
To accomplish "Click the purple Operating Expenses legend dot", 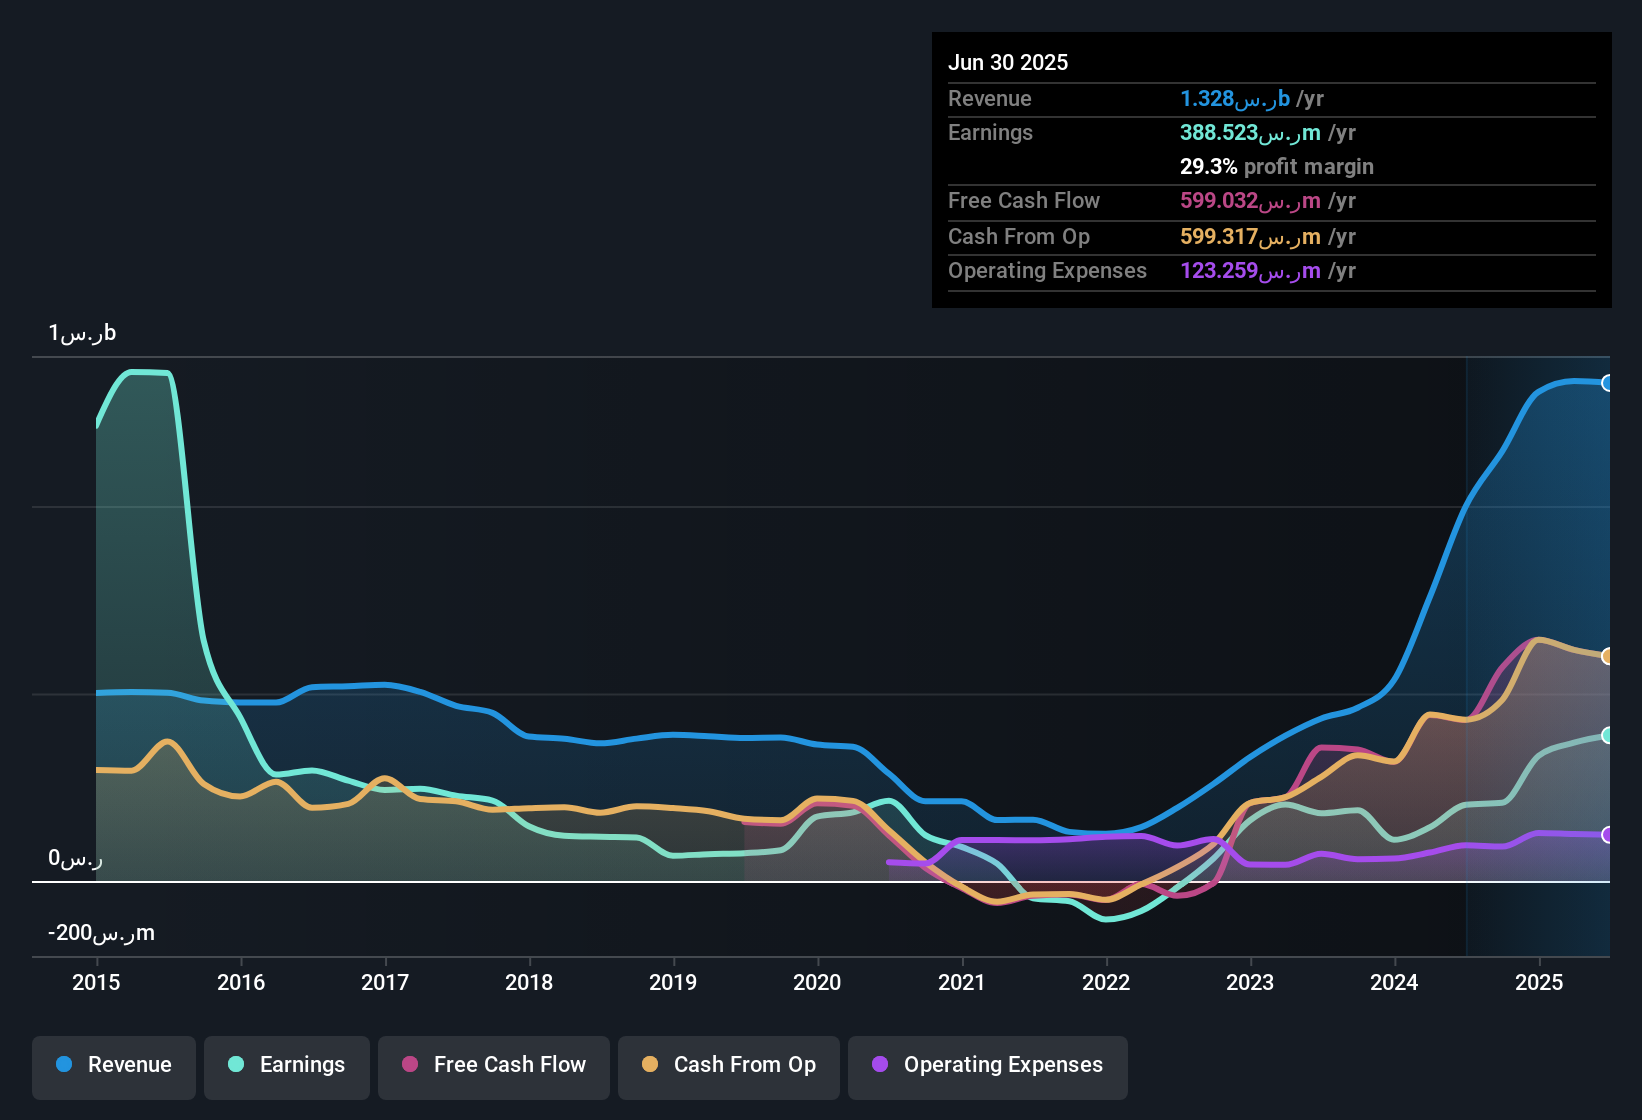I will [x=880, y=1065].
